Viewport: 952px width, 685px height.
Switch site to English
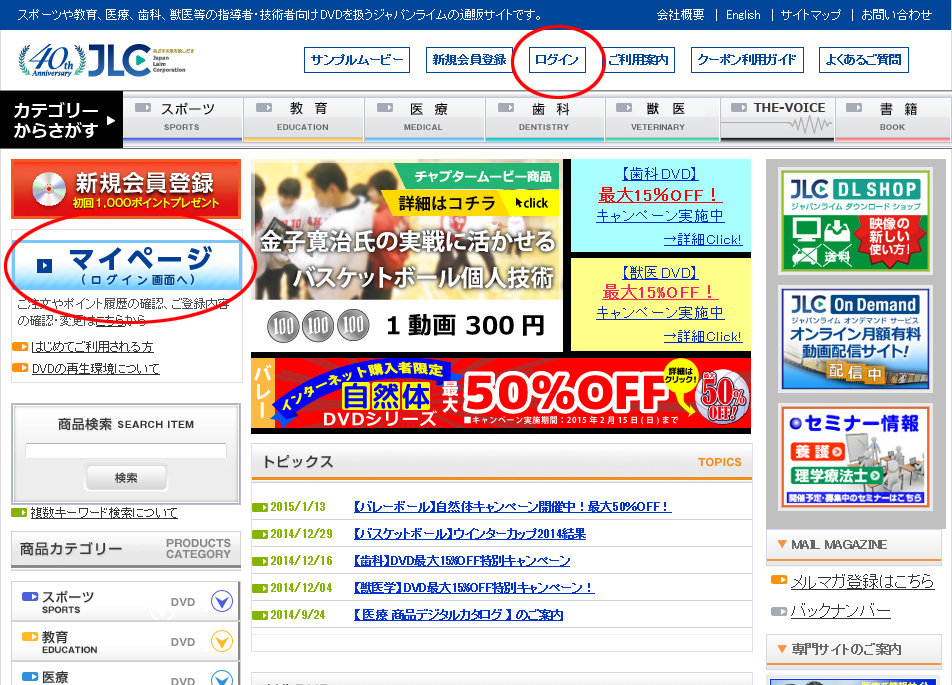(x=743, y=15)
